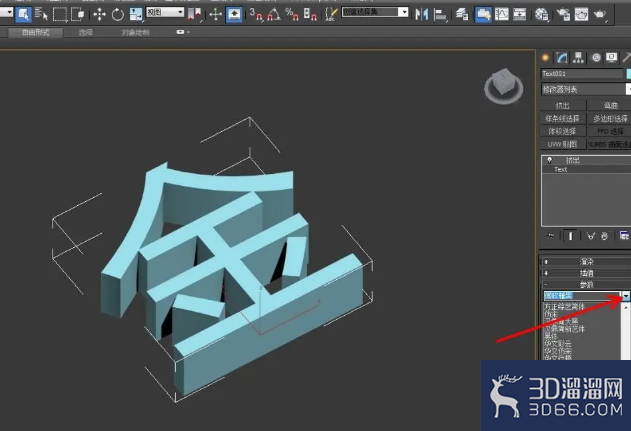Click Configure Modifier Sets icon
The height and width of the screenshot is (431, 631).
click(624, 236)
